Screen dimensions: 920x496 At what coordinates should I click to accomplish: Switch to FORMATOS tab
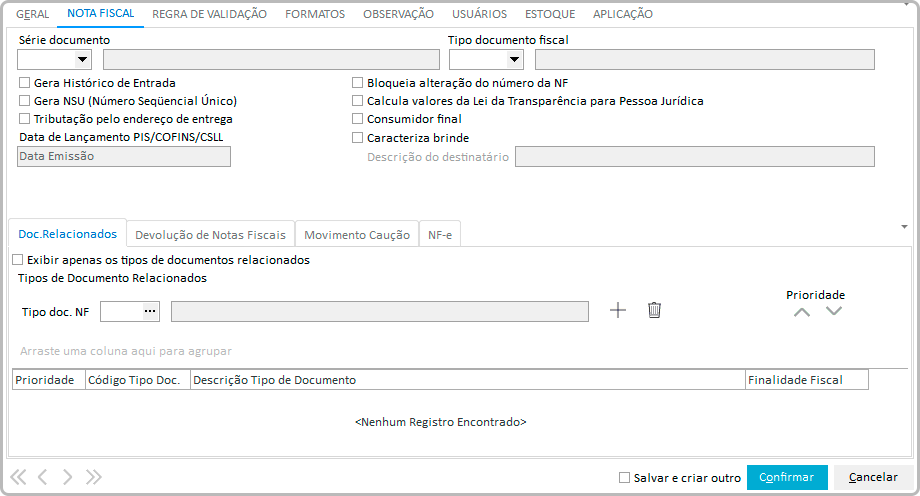click(315, 14)
